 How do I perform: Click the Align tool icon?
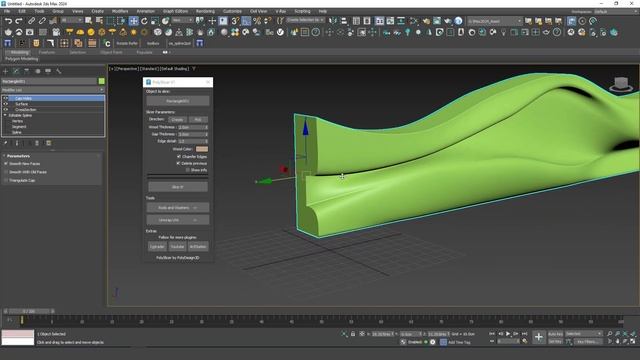pos(344,21)
